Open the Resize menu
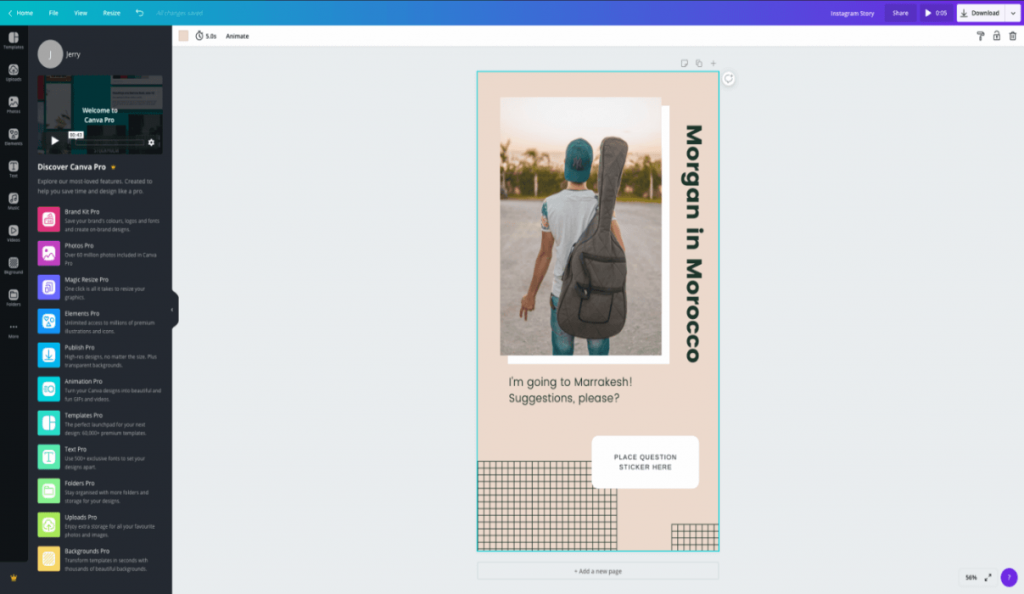The image size is (1024, 594). click(x=111, y=13)
